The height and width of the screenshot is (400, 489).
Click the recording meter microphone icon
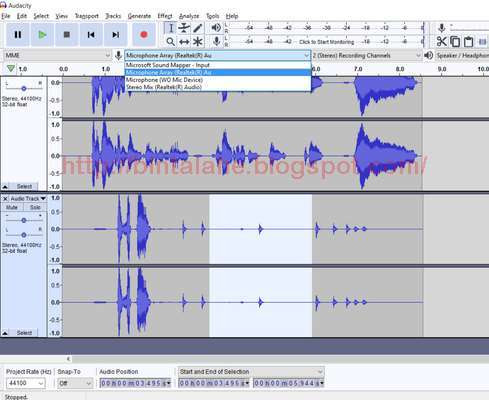(x=216, y=41)
